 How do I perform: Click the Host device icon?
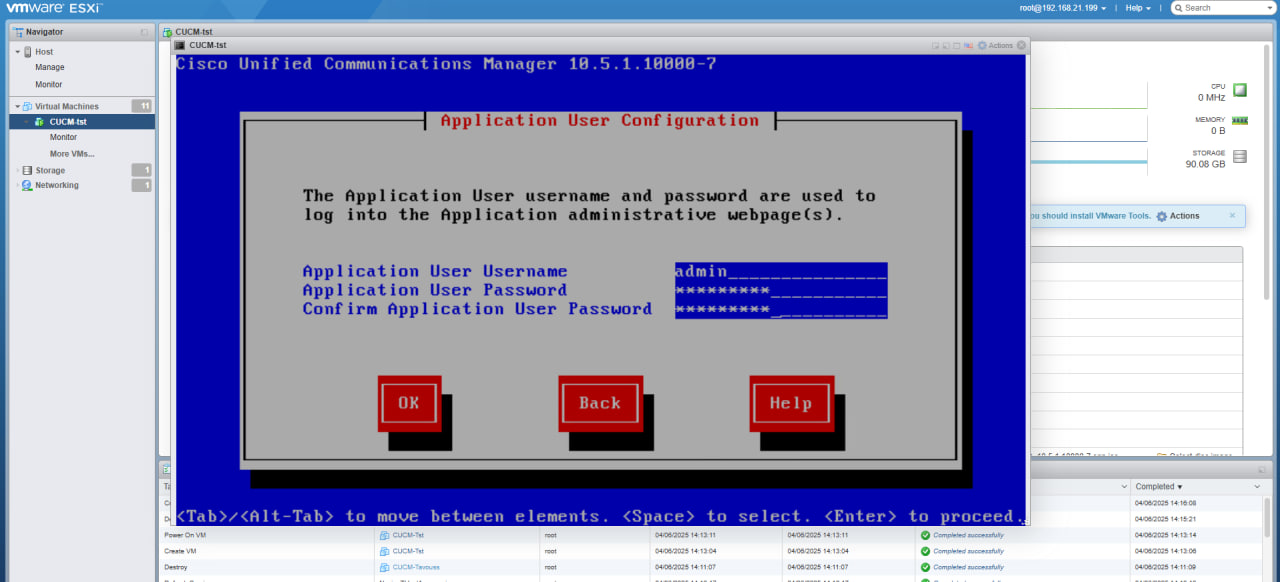28,52
